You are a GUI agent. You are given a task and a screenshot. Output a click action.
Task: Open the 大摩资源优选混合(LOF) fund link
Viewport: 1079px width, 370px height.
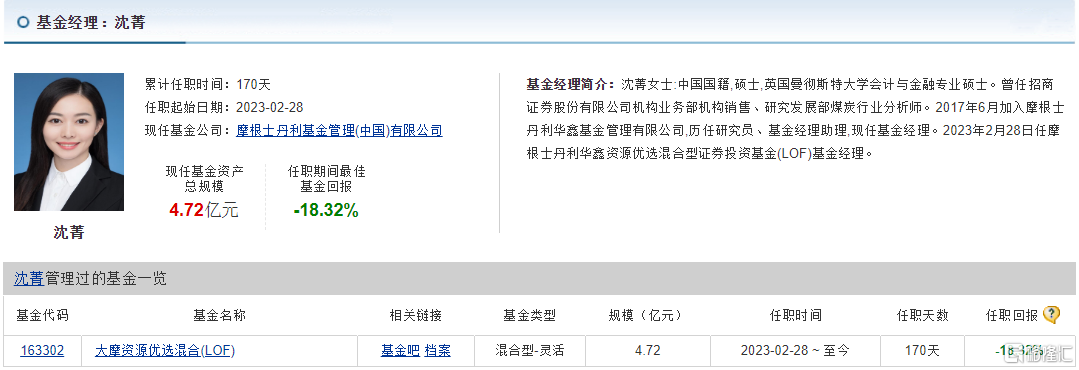click(x=165, y=351)
